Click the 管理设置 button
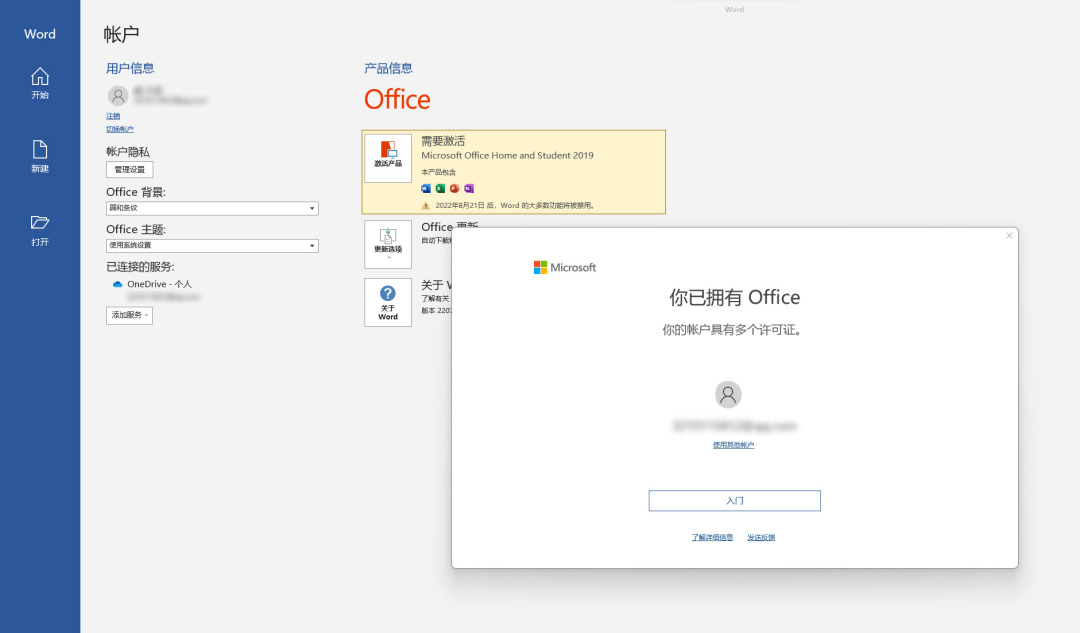This screenshot has width=1080, height=633. [130, 169]
